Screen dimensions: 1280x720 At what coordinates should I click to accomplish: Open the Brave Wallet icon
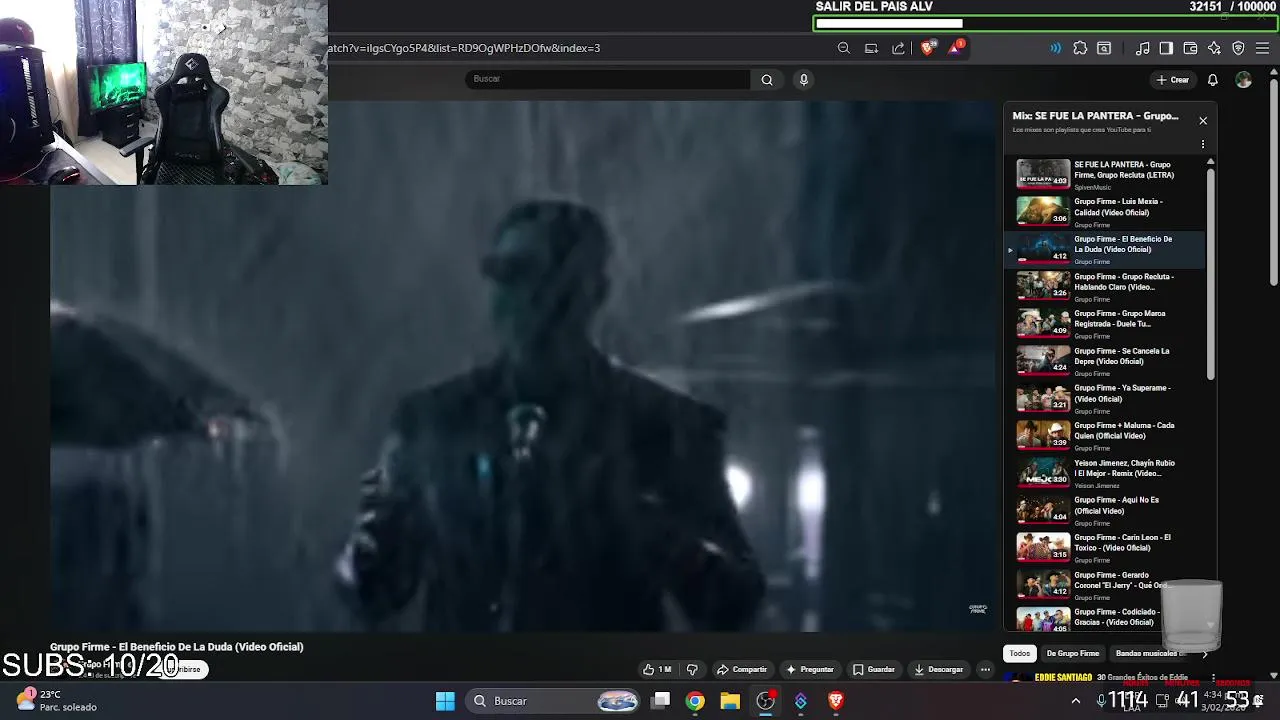[x=1190, y=48]
